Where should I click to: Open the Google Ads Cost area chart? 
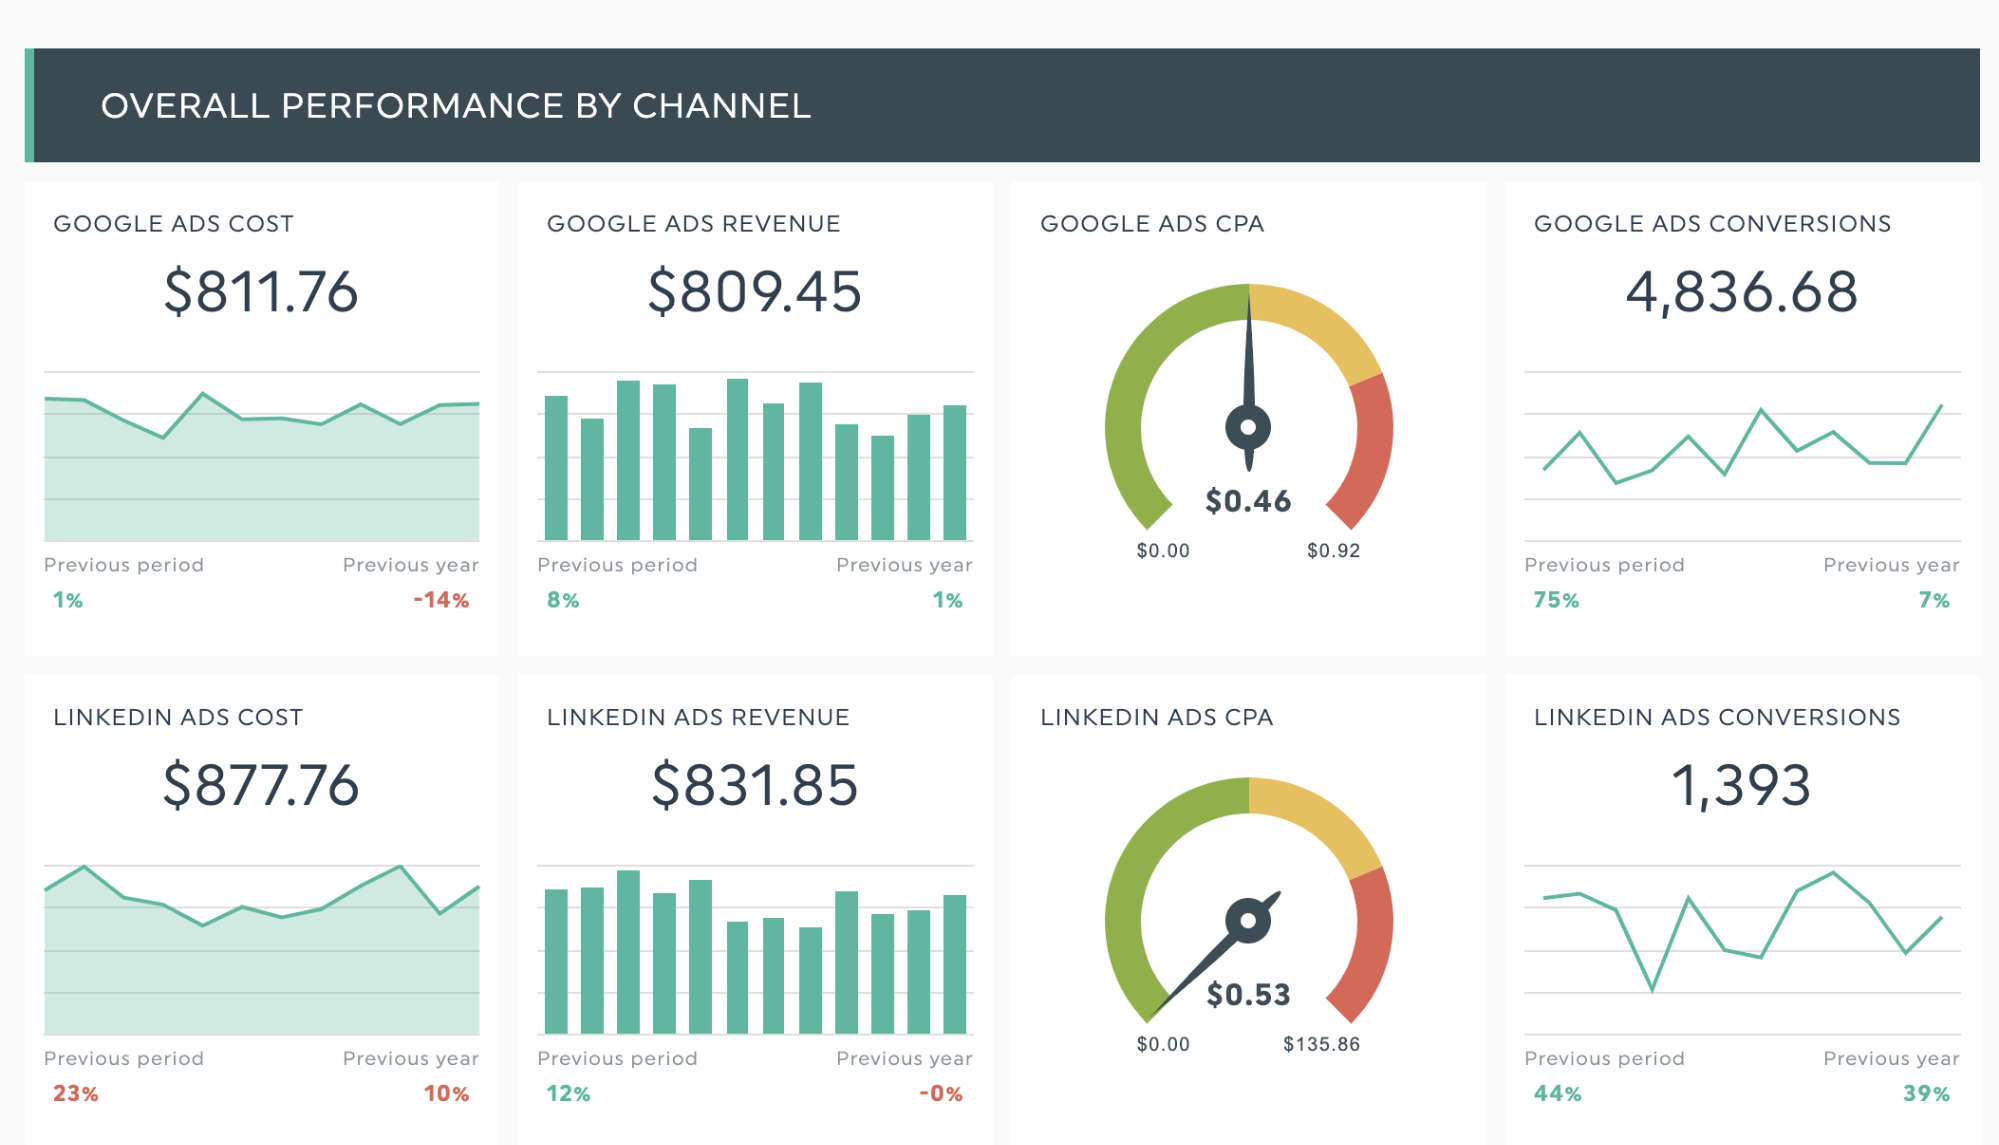[x=261, y=457]
